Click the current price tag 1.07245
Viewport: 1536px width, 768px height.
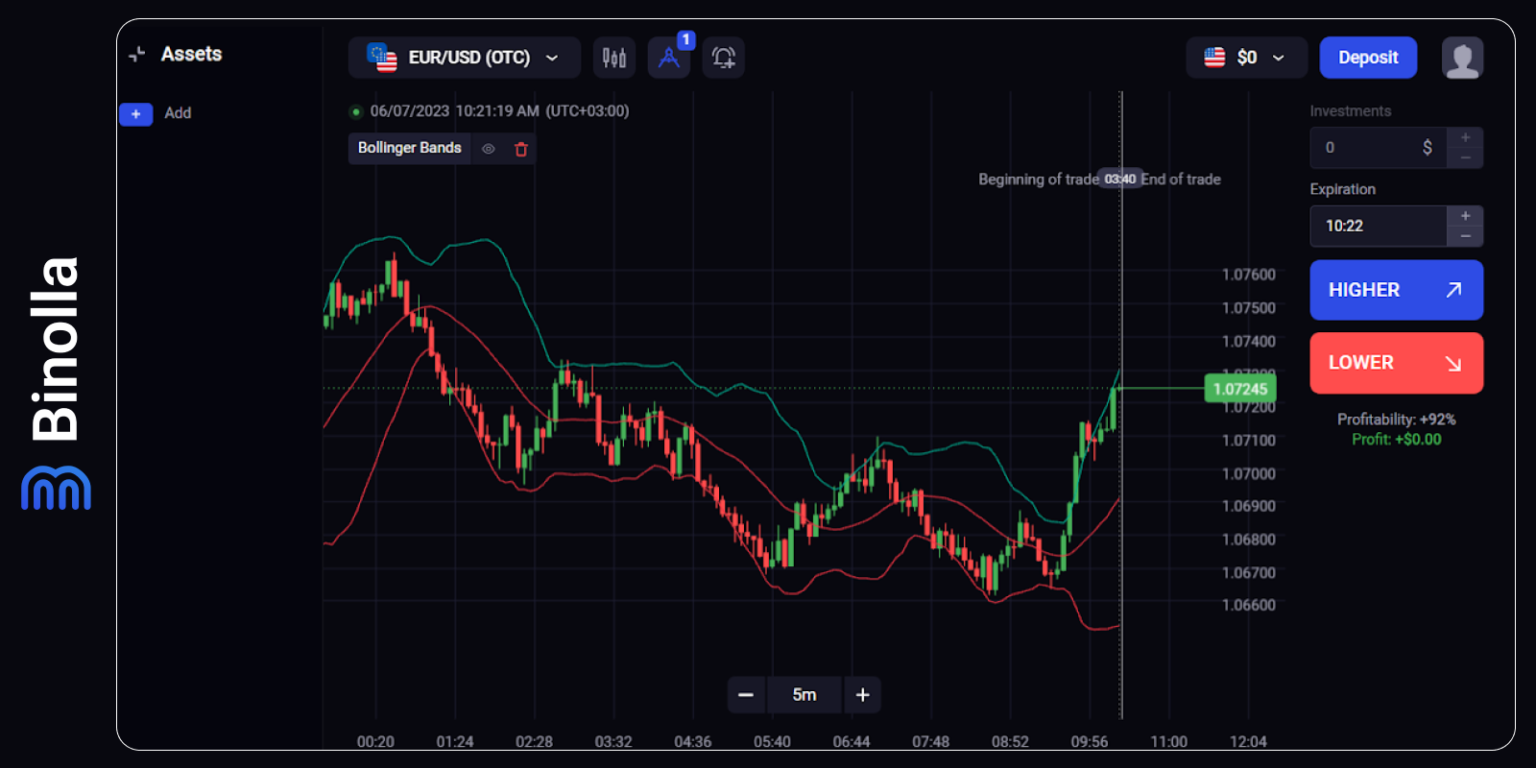pyautogui.click(x=1240, y=388)
